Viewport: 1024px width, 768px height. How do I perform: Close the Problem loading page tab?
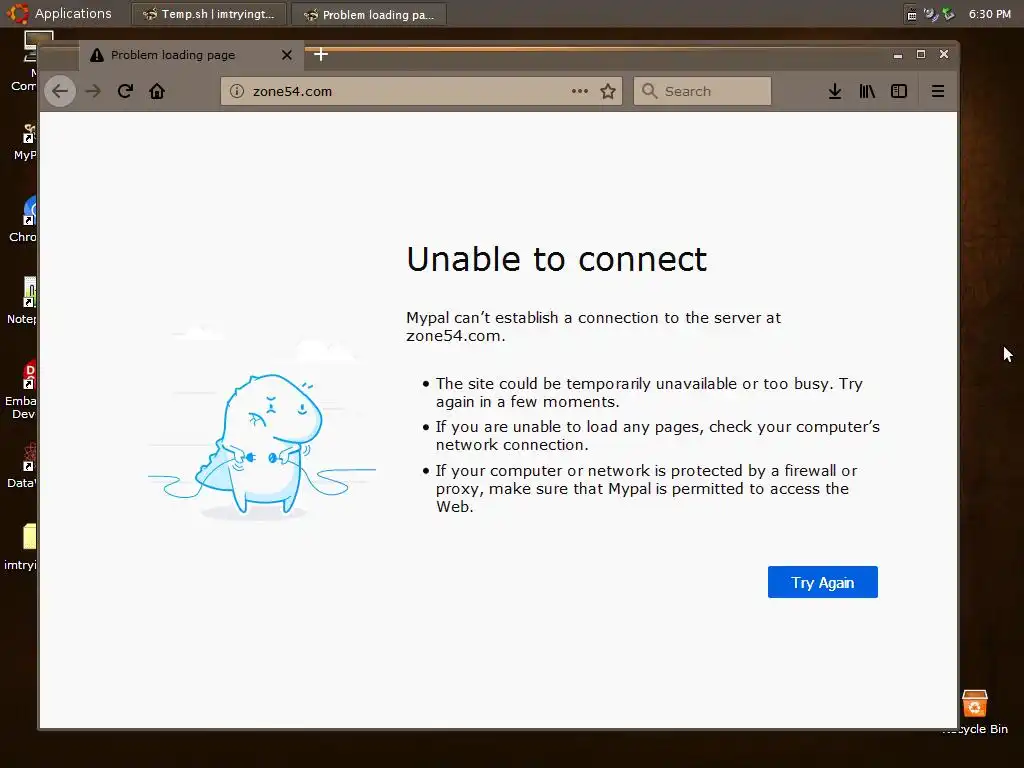coord(287,55)
